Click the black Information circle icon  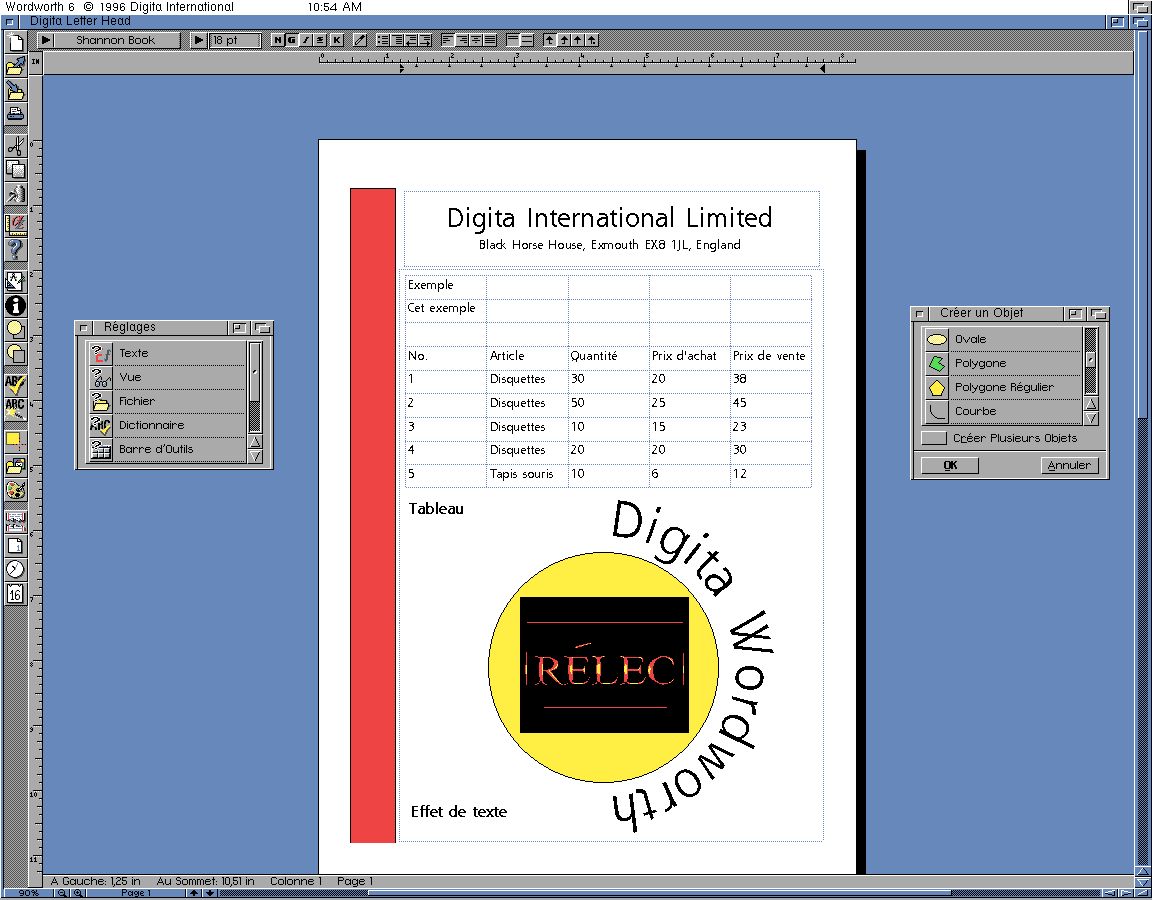(x=15, y=306)
